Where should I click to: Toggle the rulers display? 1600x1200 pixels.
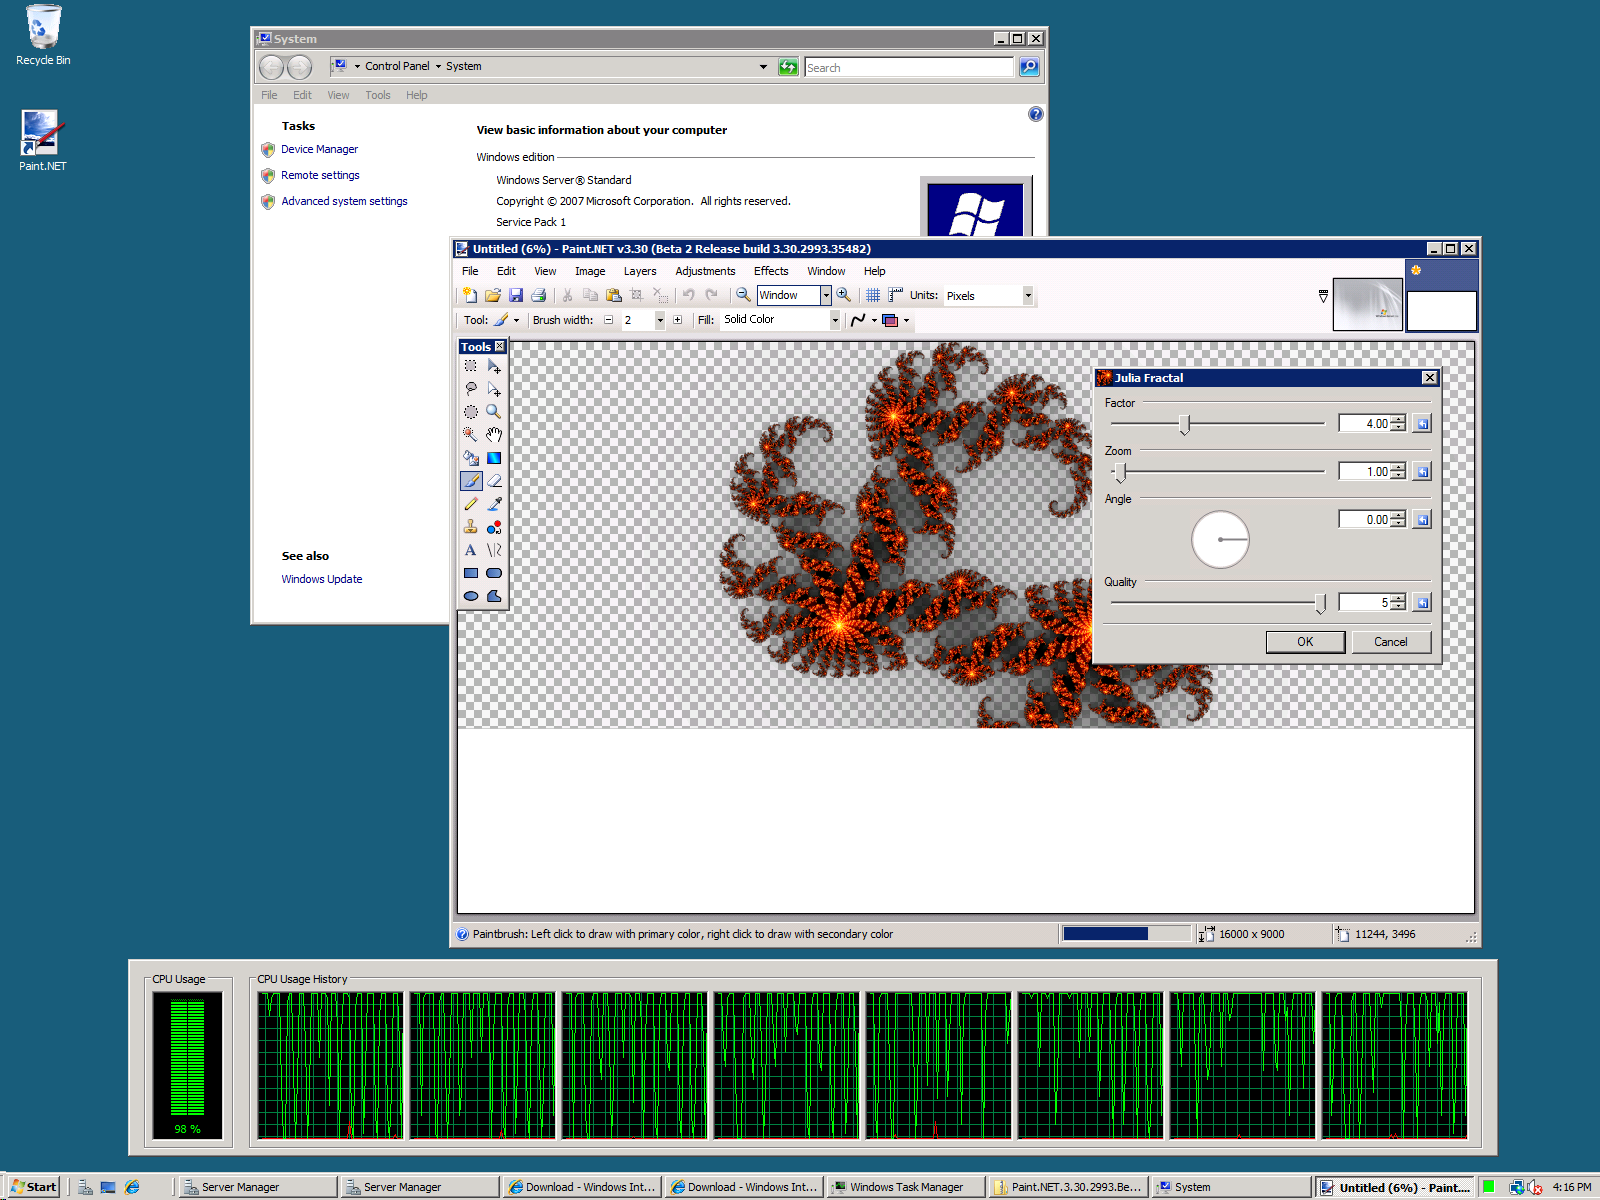tap(895, 295)
